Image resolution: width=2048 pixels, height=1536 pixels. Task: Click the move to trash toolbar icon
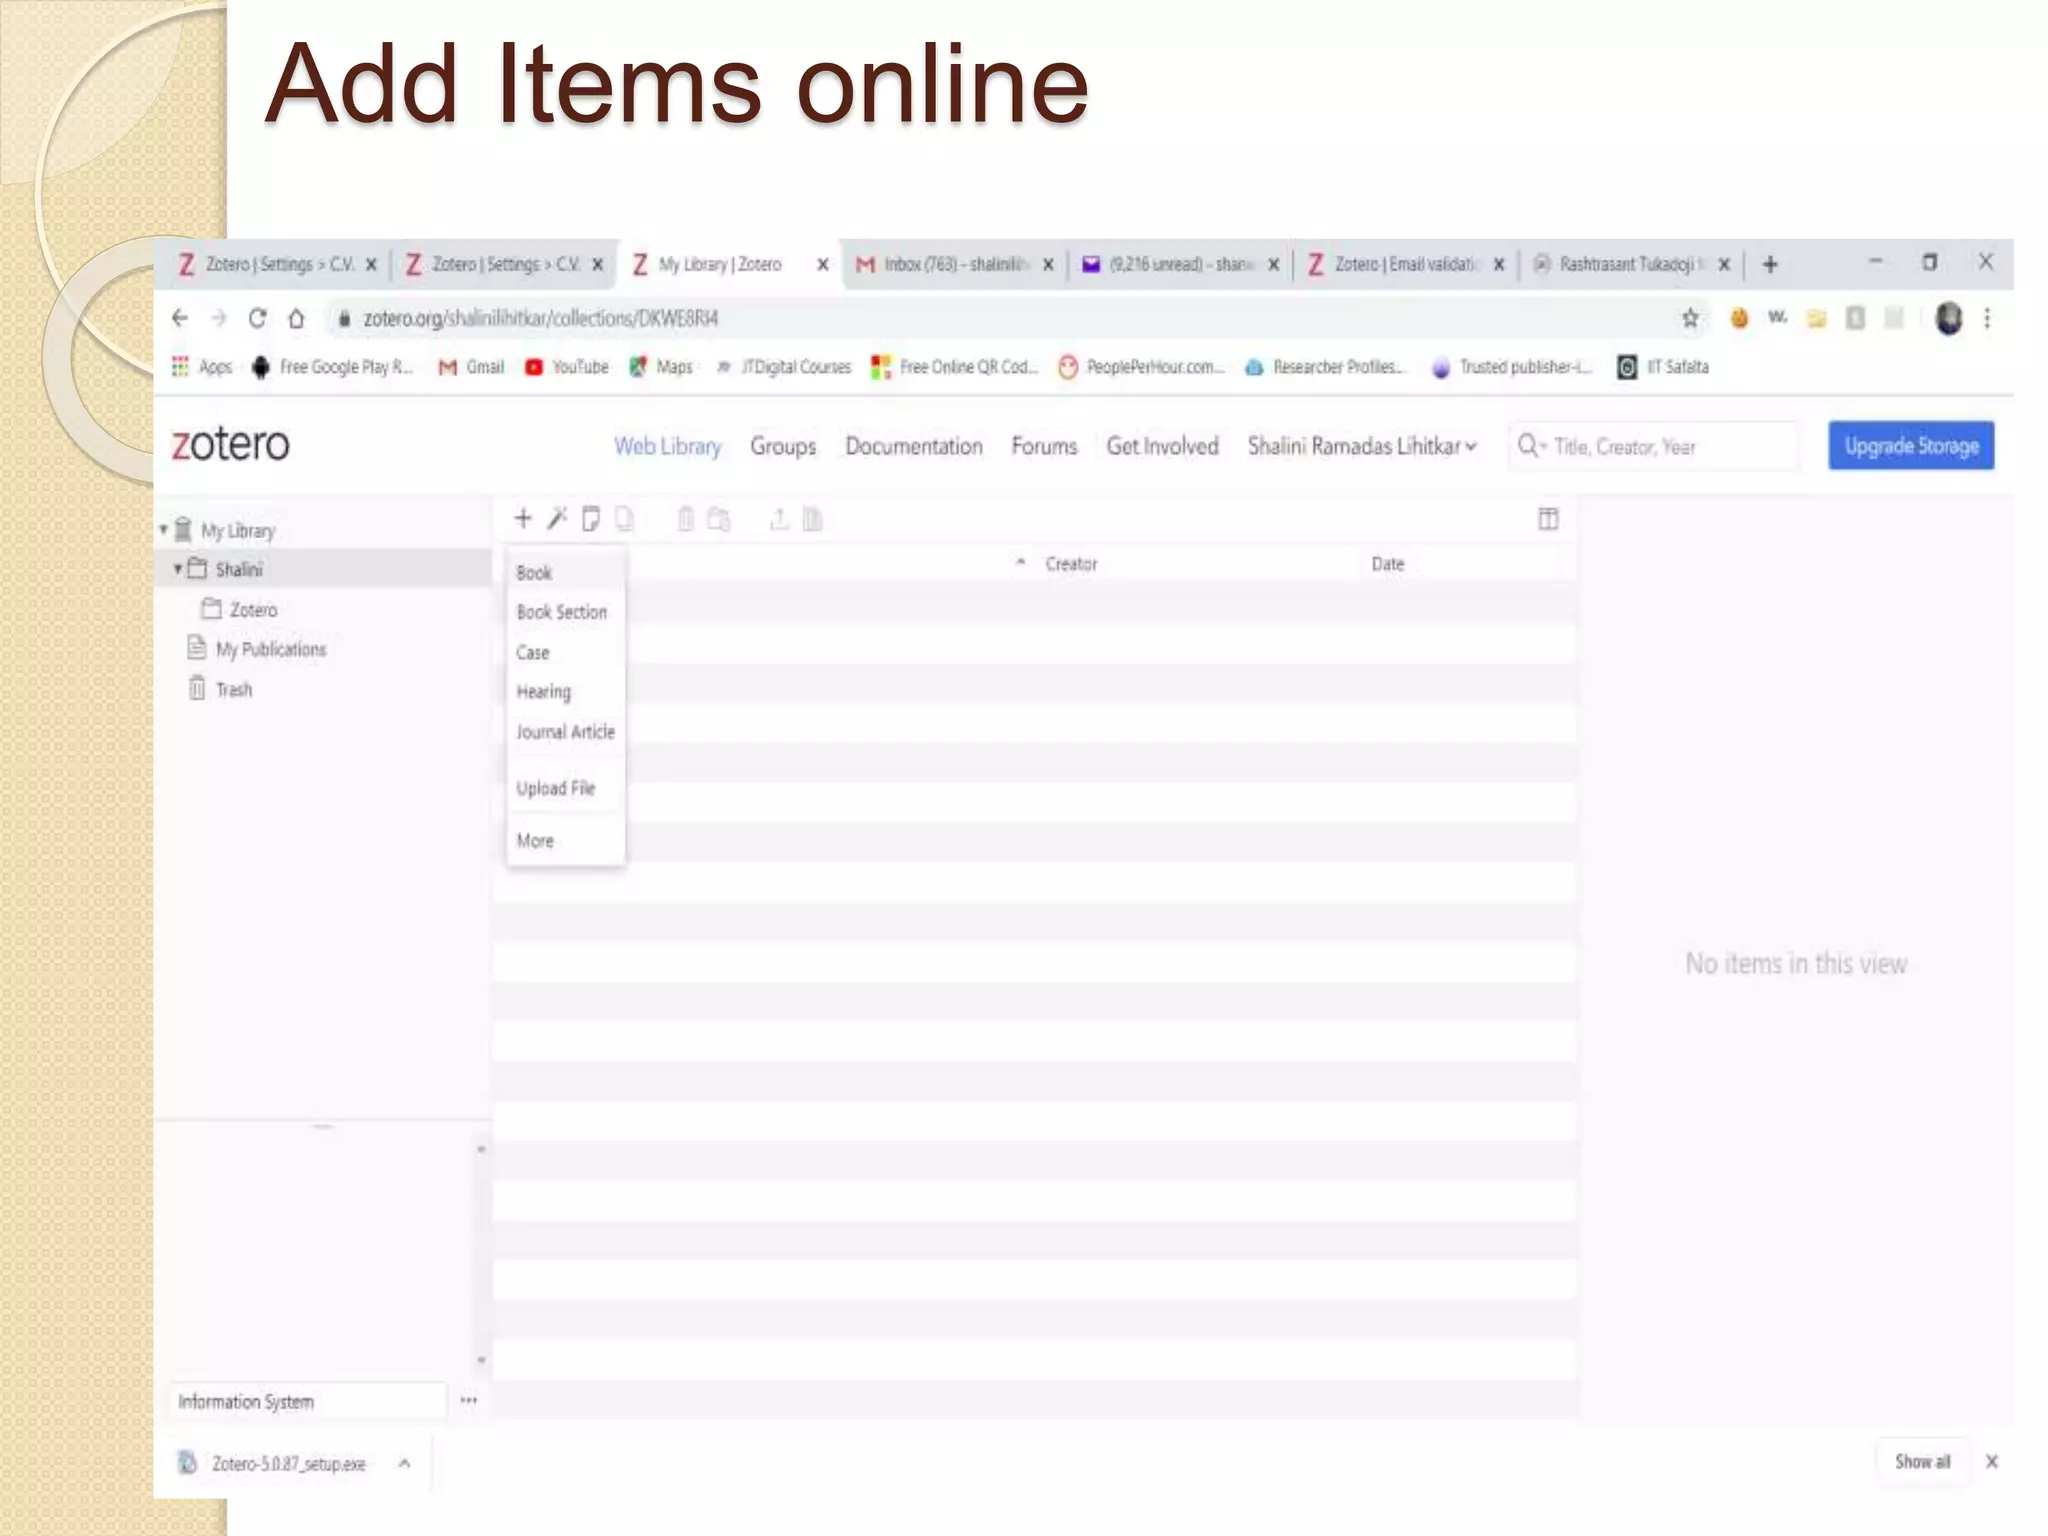coord(685,518)
